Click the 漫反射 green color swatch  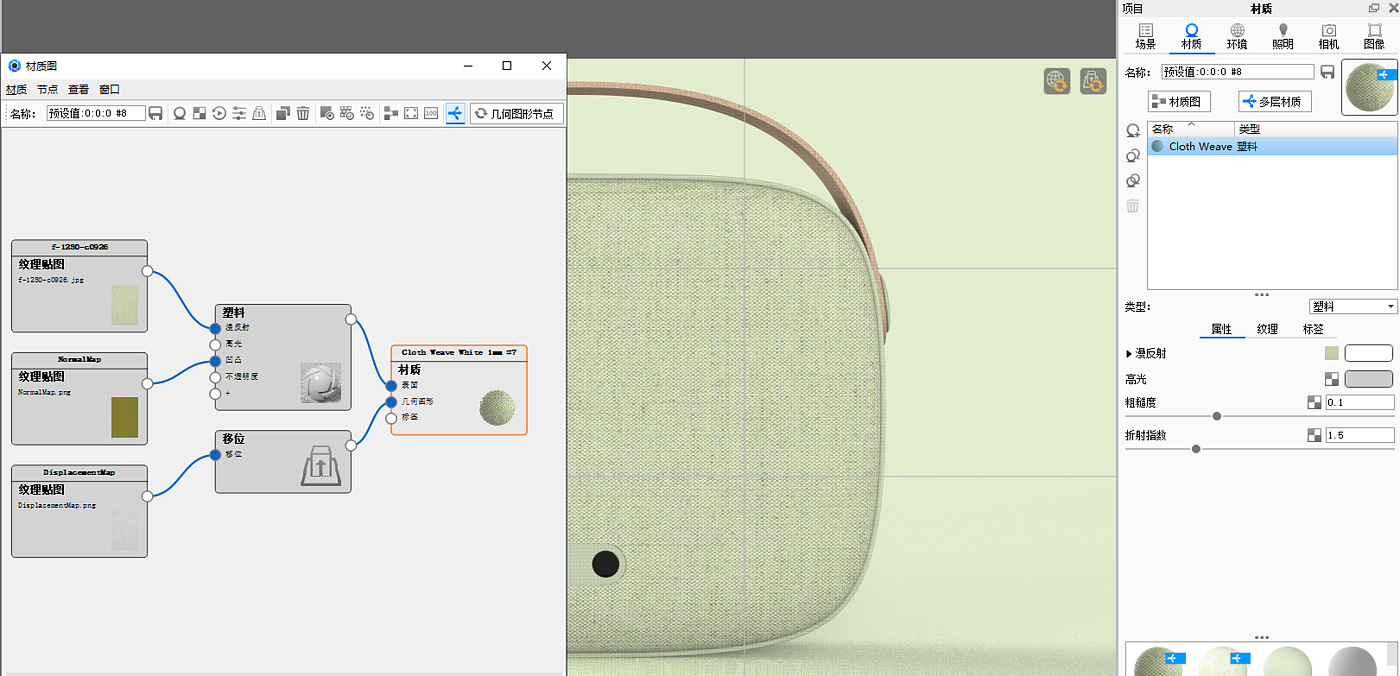coord(1330,353)
